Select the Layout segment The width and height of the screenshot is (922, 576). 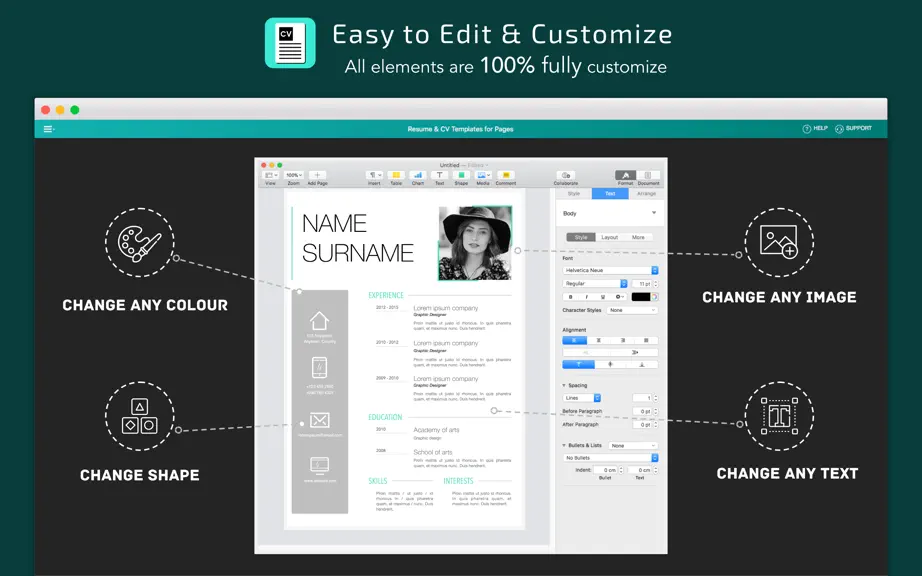pos(610,237)
